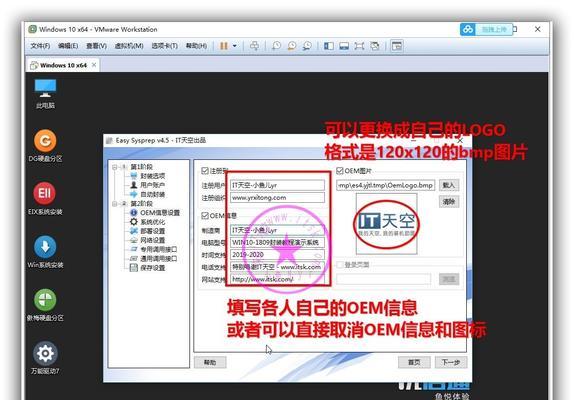Click the OemLogo.bmp path field
Viewport: 574px width, 400px height.
click(x=385, y=185)
